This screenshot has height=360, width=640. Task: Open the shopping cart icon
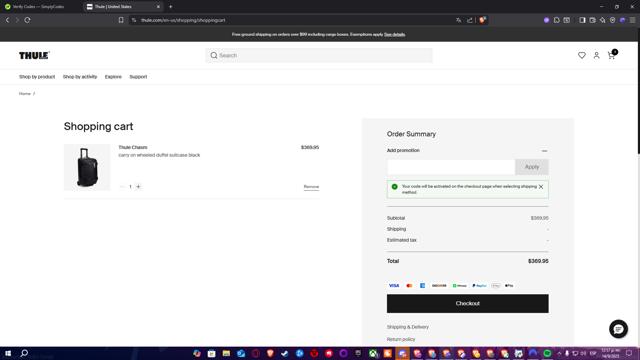(611, 56)
